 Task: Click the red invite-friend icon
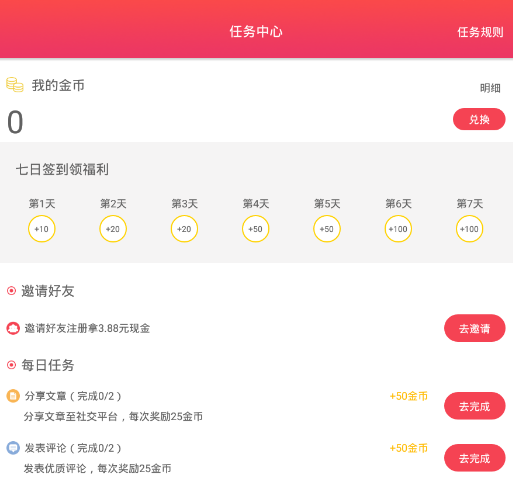(13, 329)
